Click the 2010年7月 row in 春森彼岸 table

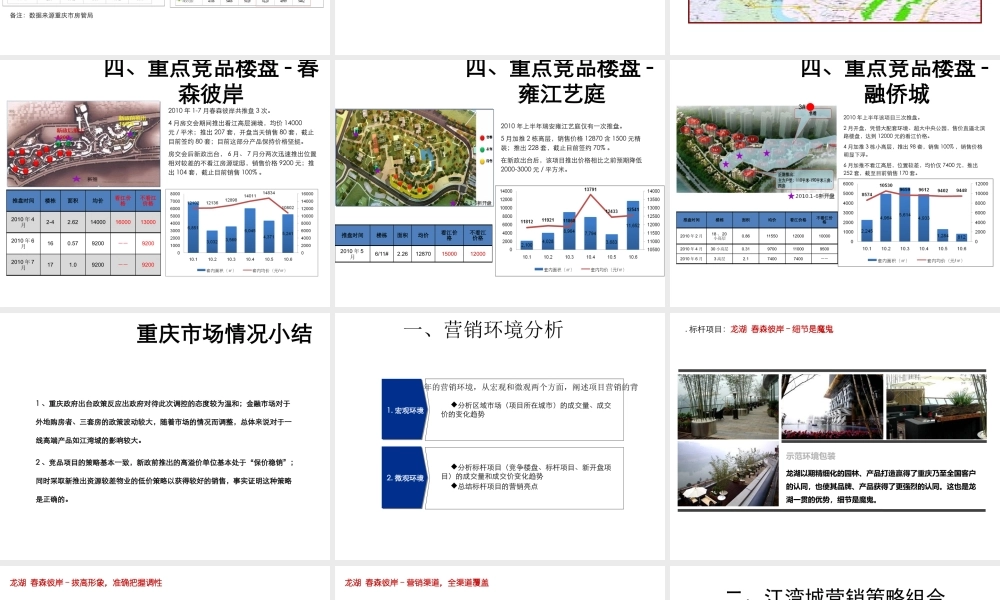pyautogui.click(x=83, y=265)
